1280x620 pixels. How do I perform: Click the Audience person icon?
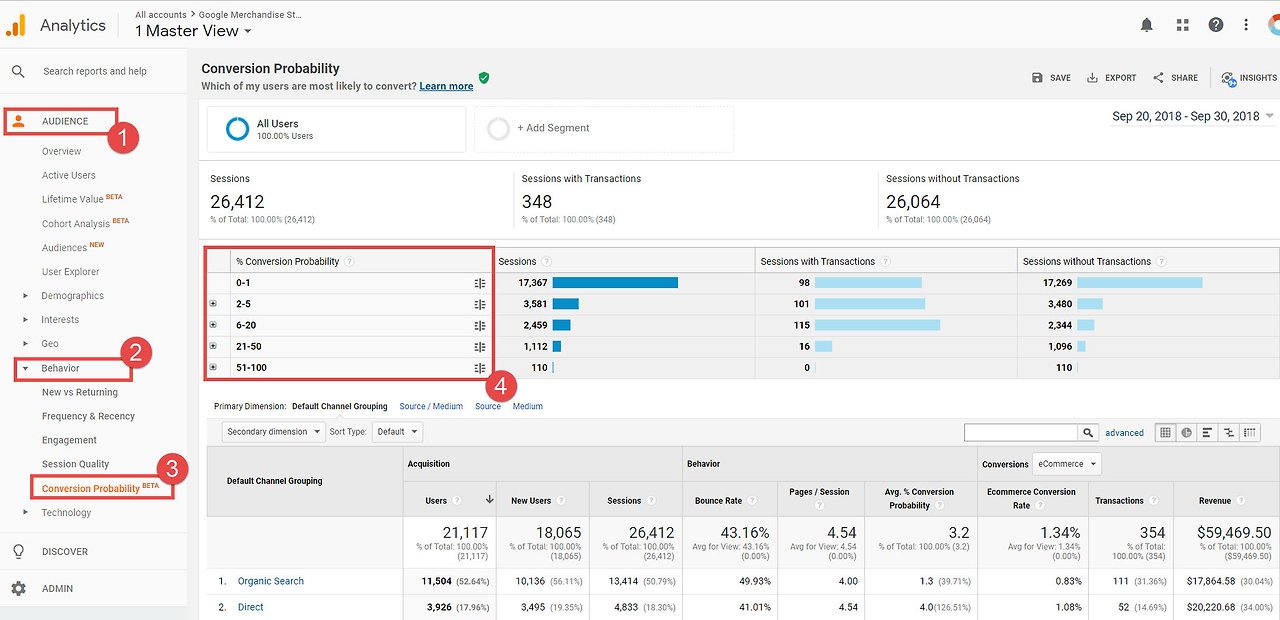click(18, 121)
